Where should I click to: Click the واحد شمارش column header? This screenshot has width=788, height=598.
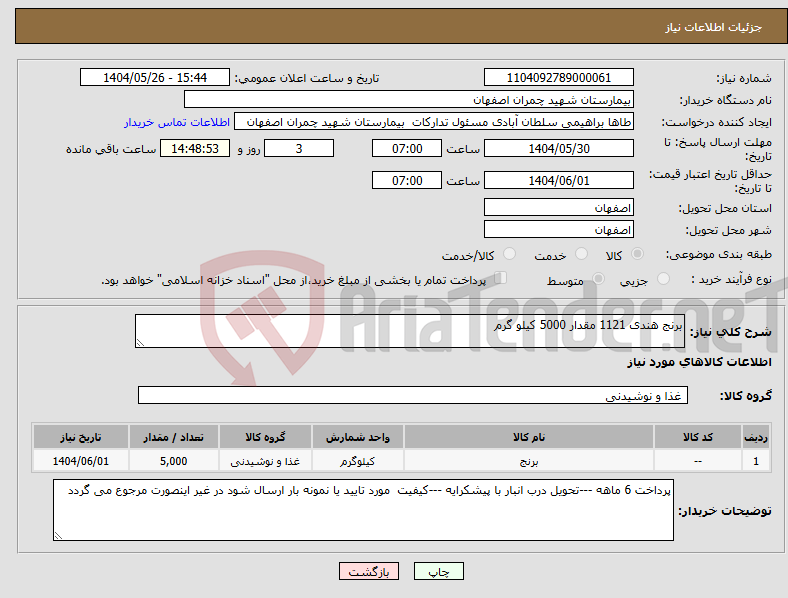click(x=357, y=437)
